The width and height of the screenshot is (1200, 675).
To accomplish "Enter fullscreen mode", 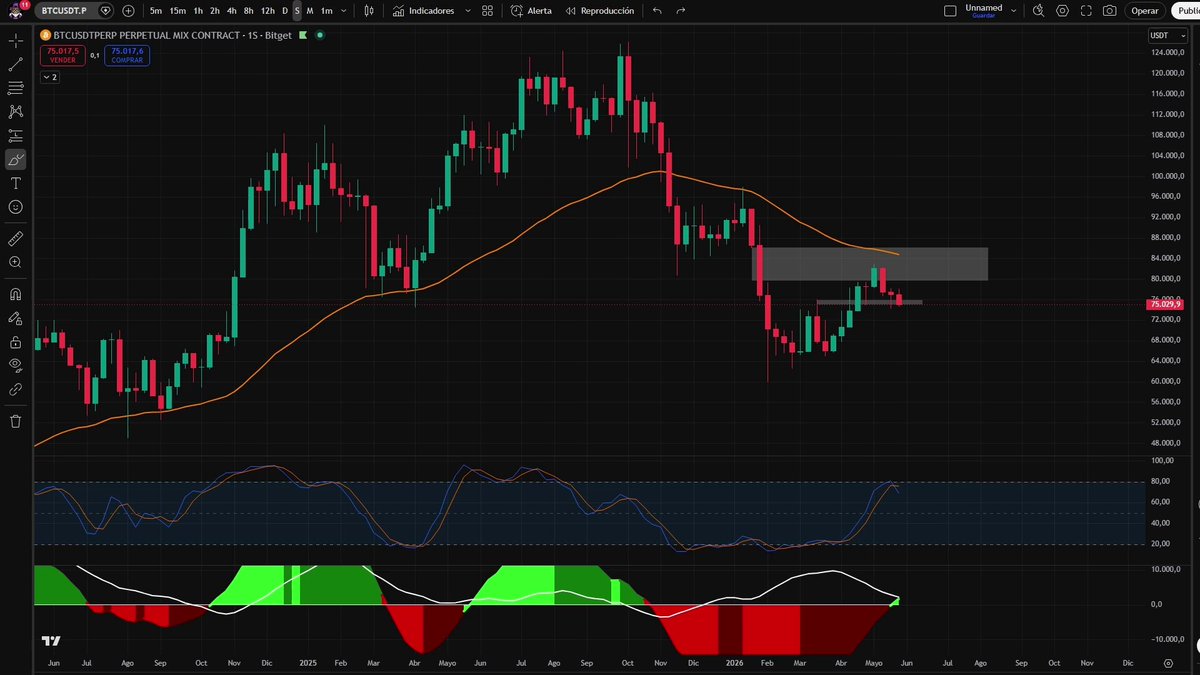I will 1086,11.
